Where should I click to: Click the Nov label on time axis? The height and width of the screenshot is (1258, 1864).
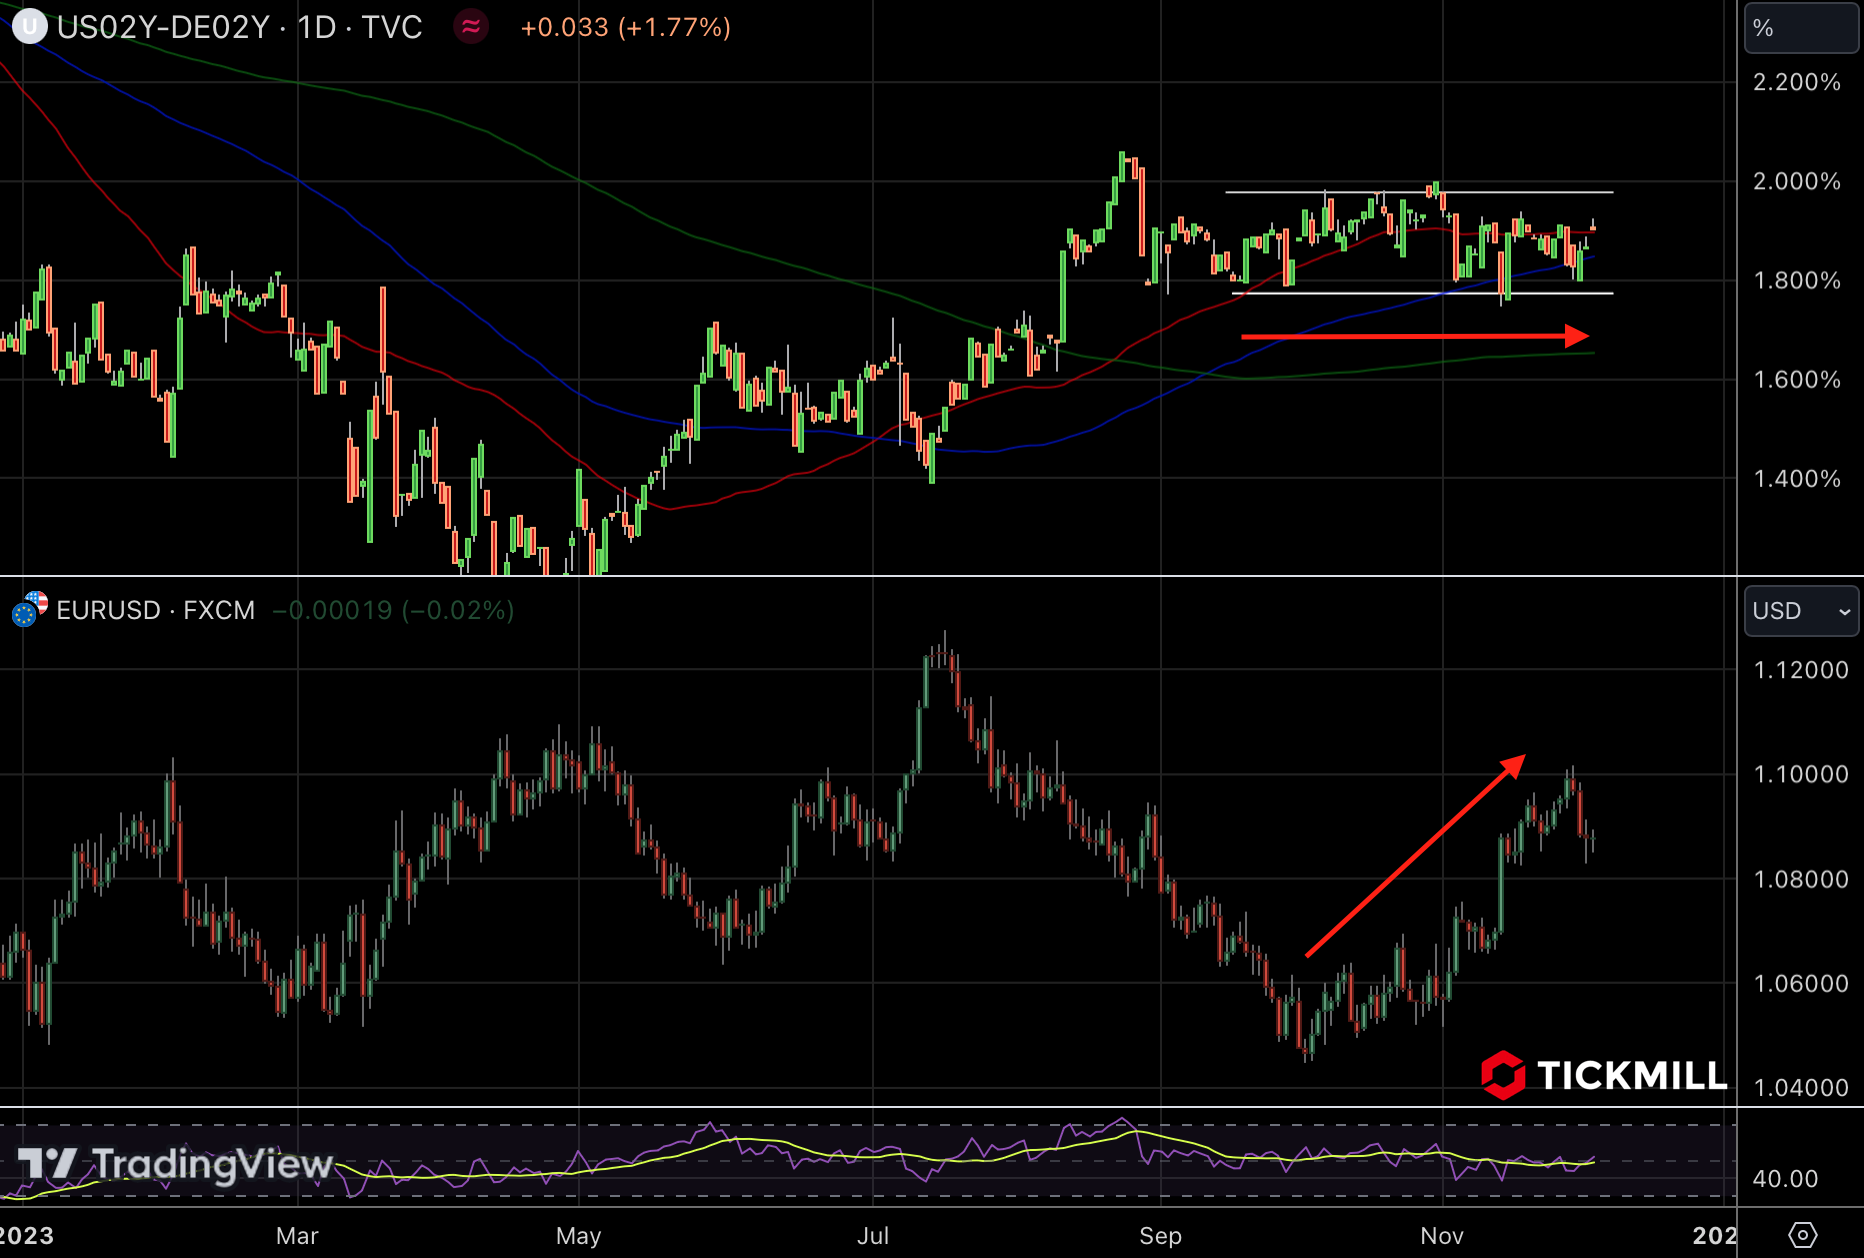click(1443, 1236)
